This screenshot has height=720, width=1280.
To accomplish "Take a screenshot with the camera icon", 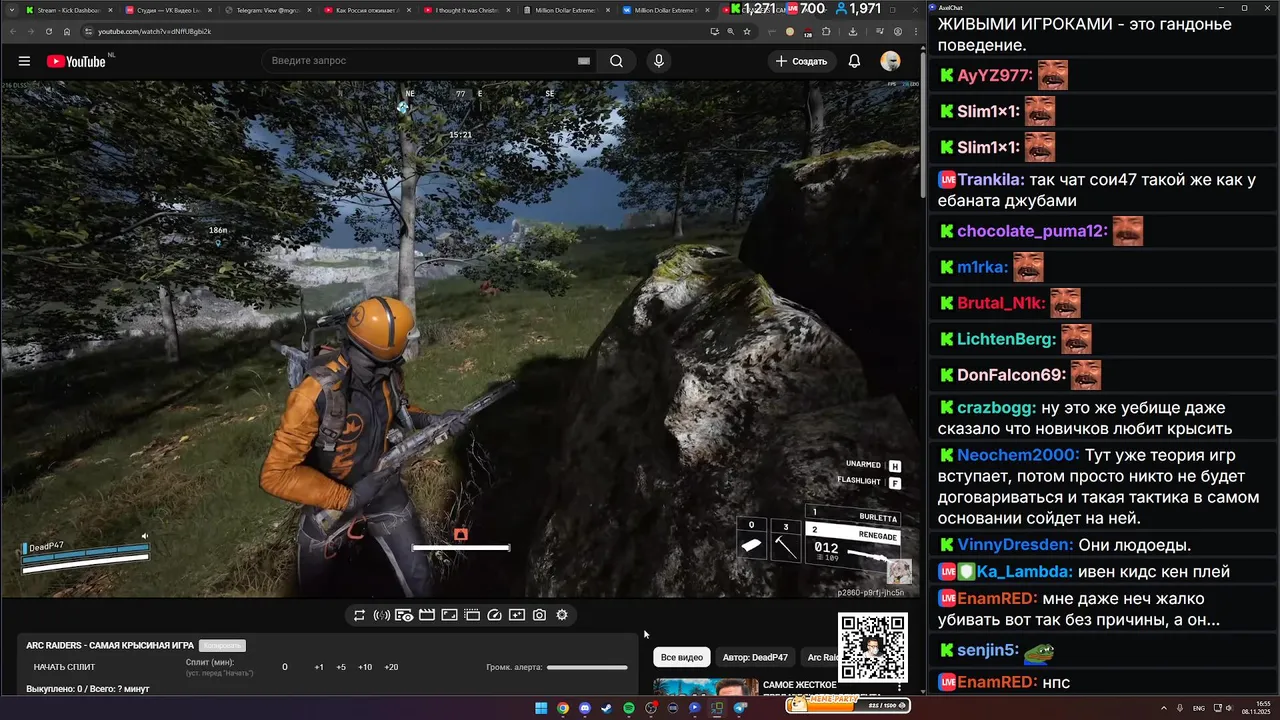I will point(539,615).
